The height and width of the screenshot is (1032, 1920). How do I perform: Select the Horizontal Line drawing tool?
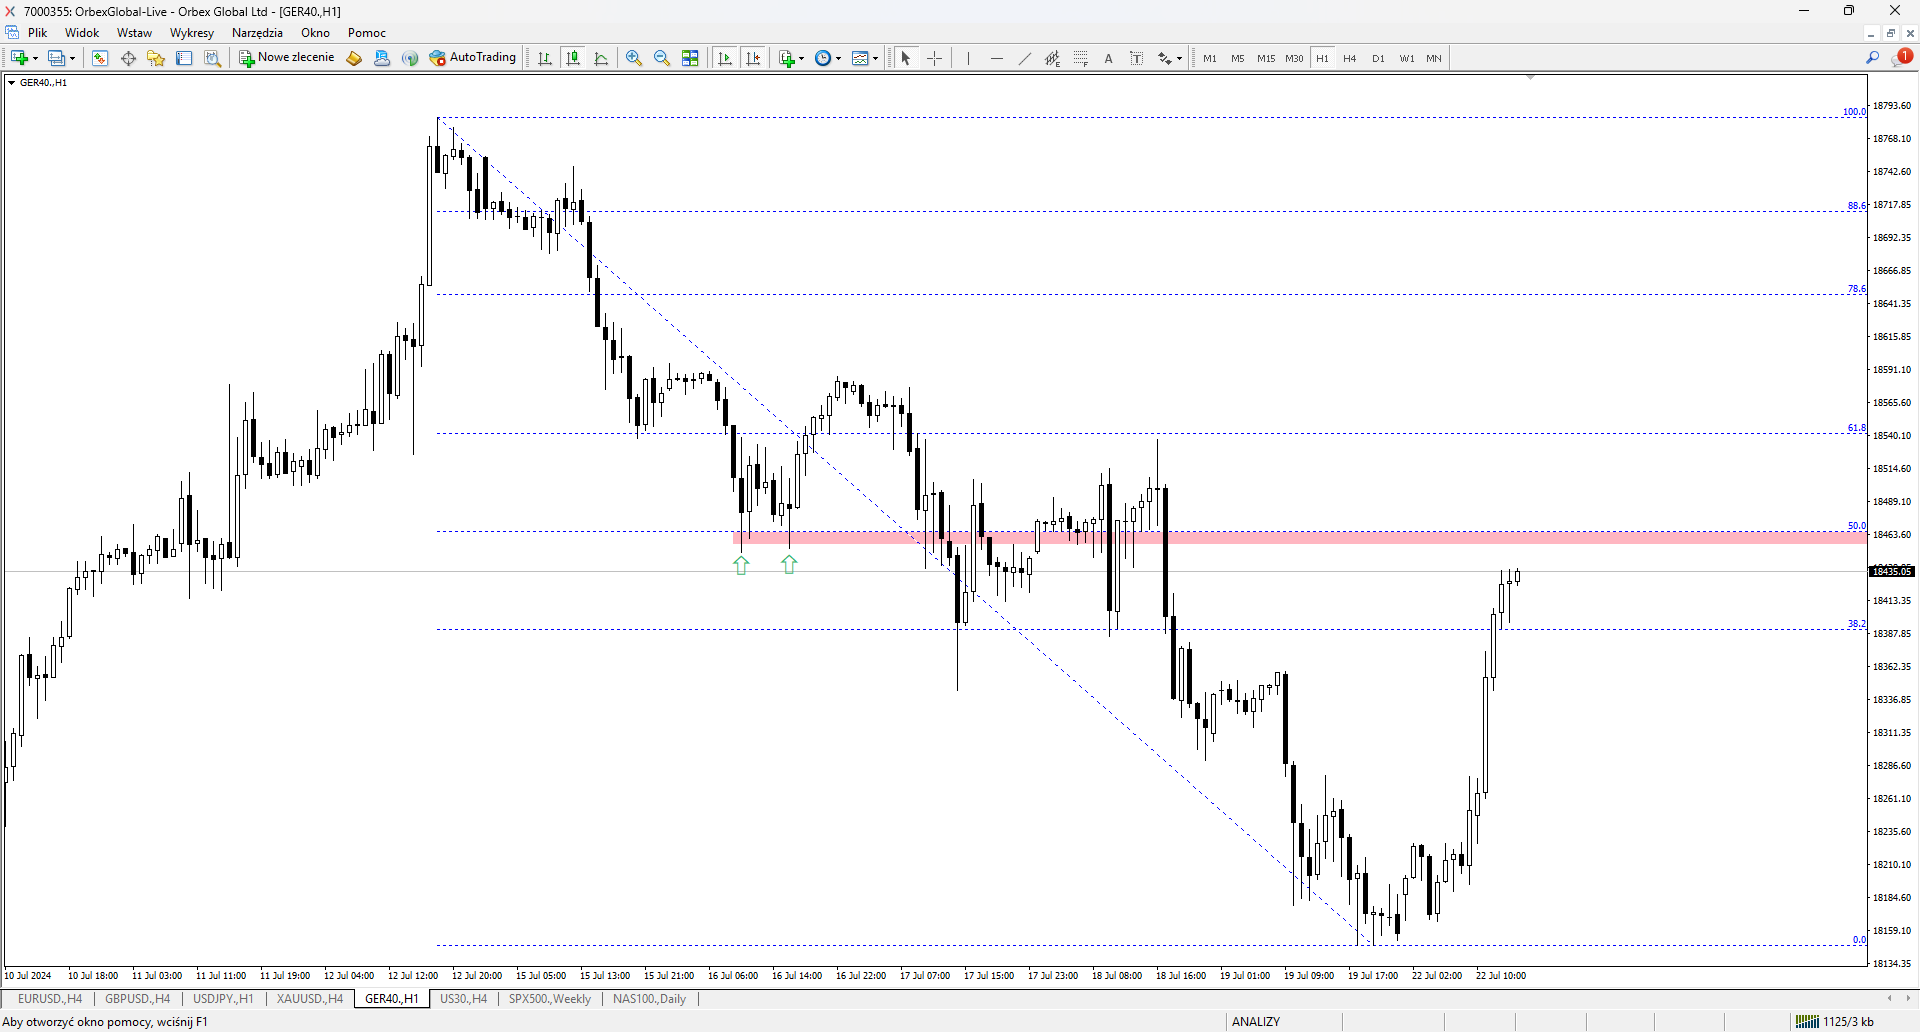[x=997, y=58]
